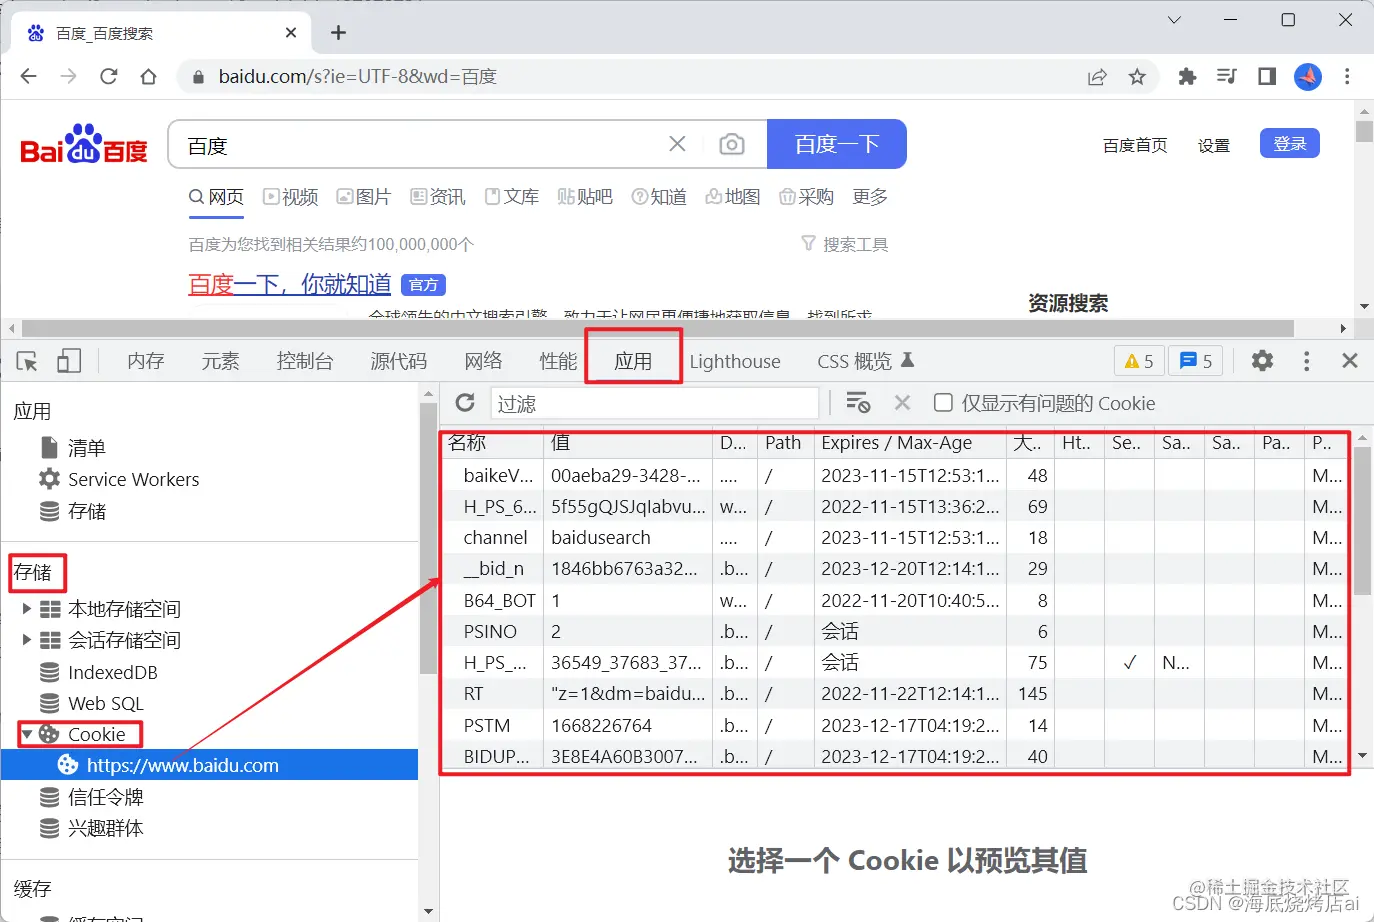The image size is (1374, 922).
Task: Open DevTools settings gear icon
Action: click(x=1262, y=361)
